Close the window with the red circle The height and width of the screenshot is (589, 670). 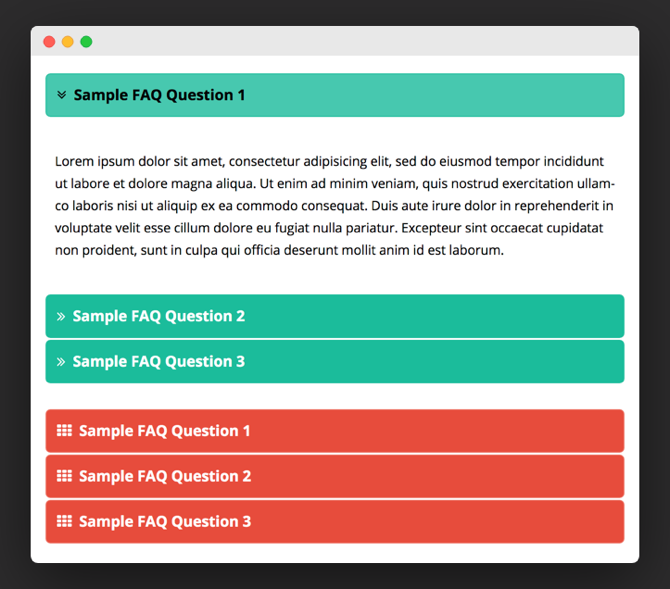click(49, 41)
